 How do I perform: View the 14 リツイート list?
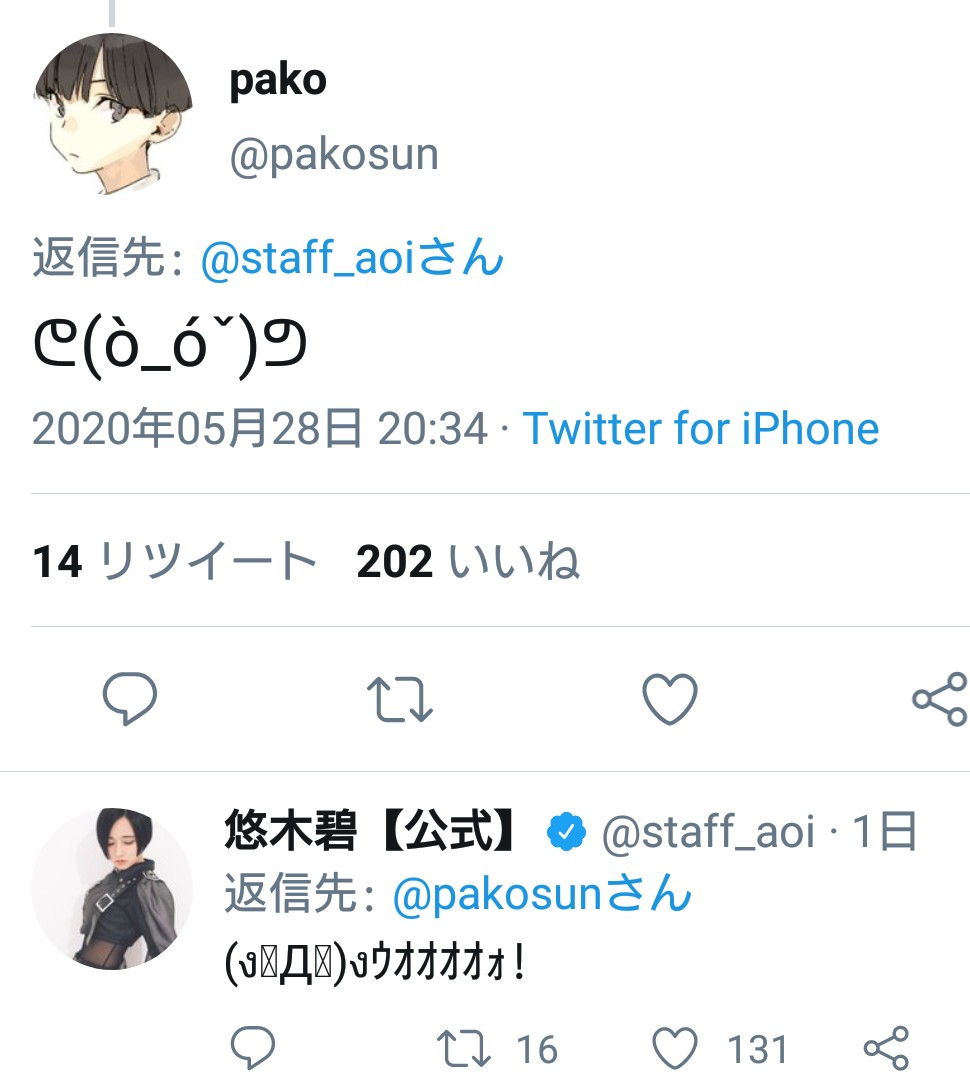175,560
